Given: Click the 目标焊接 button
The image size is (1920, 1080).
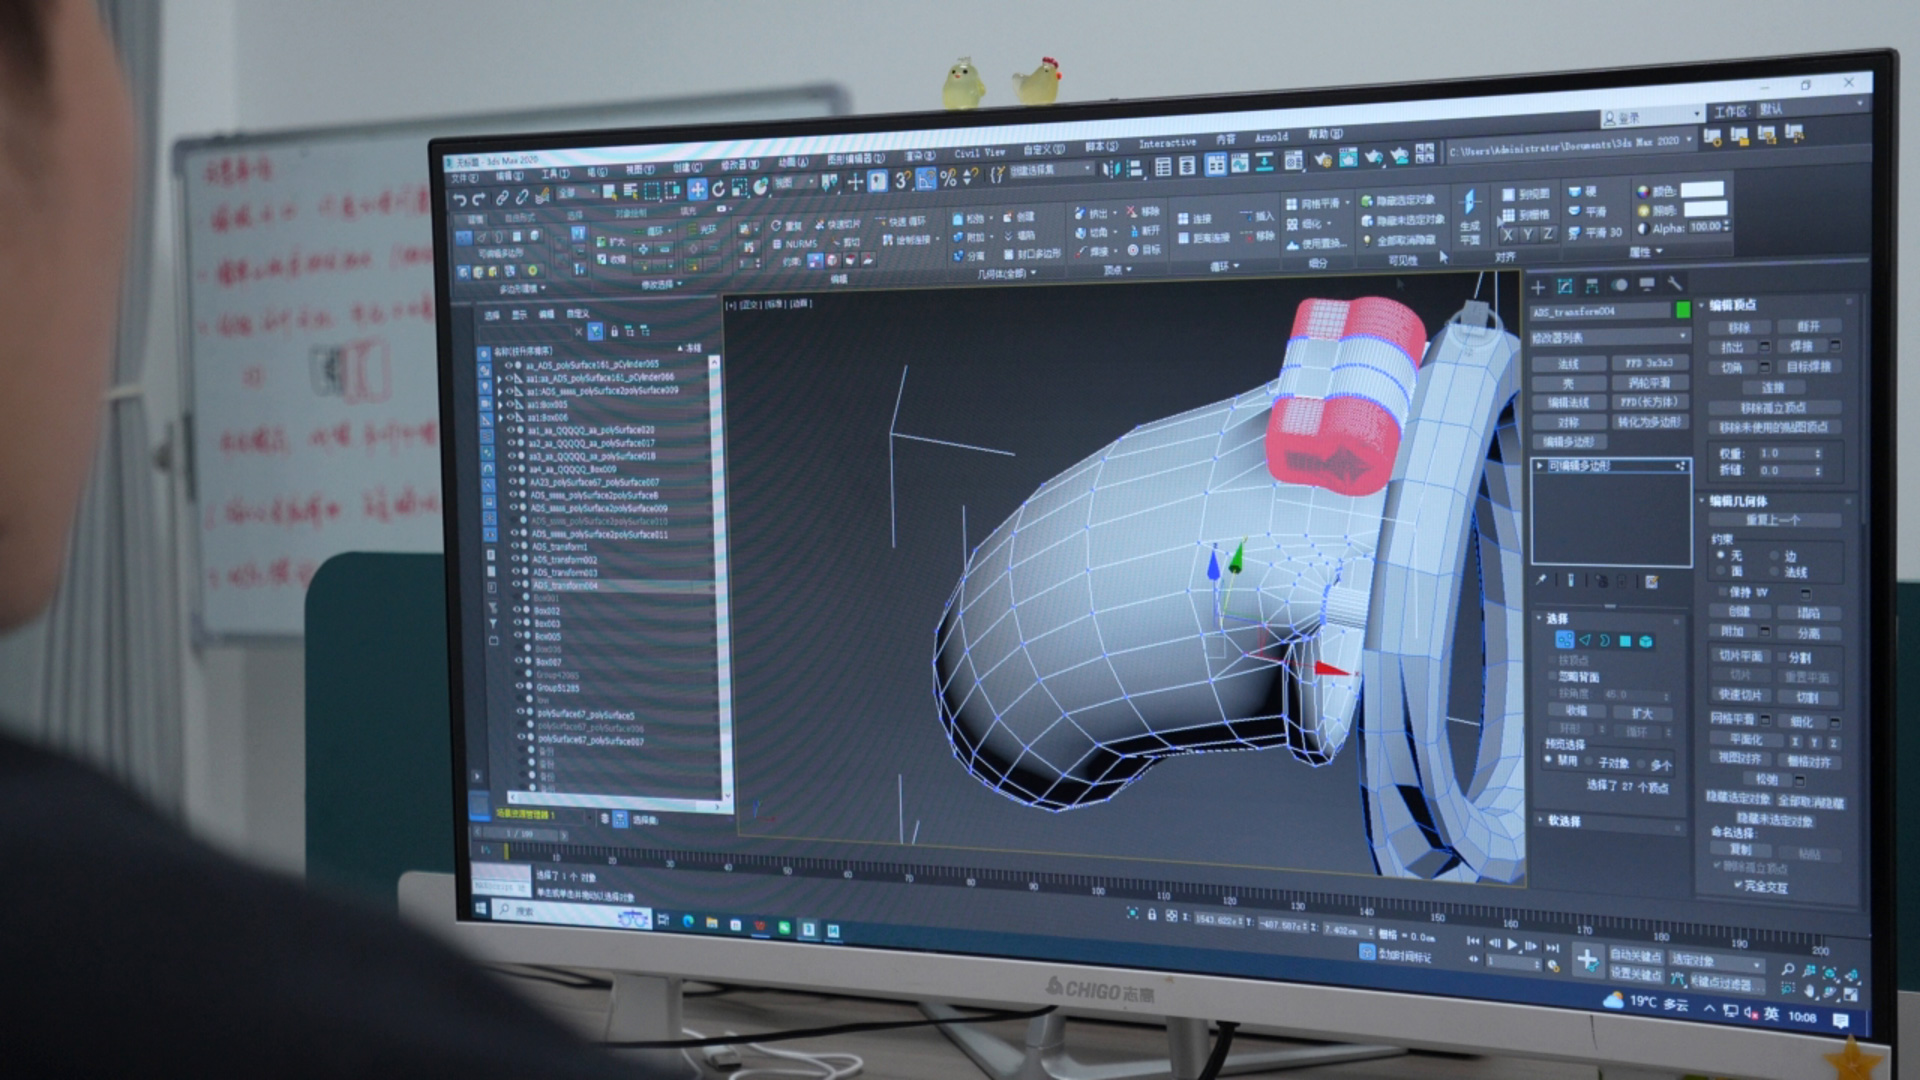Looking at the screenshot, I should (1809, 367).
